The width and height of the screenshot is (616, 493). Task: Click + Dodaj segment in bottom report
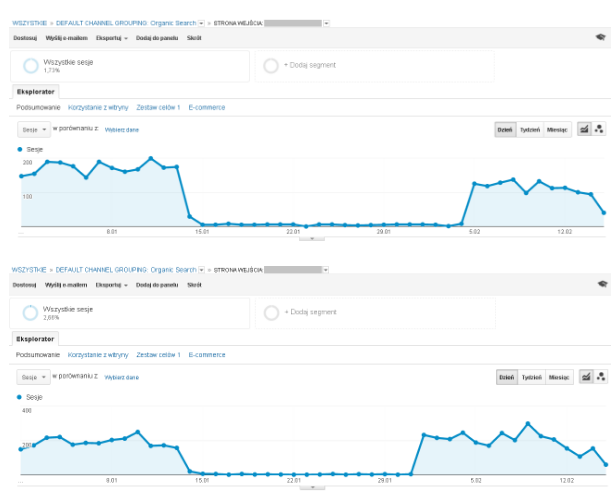point(310,312)
